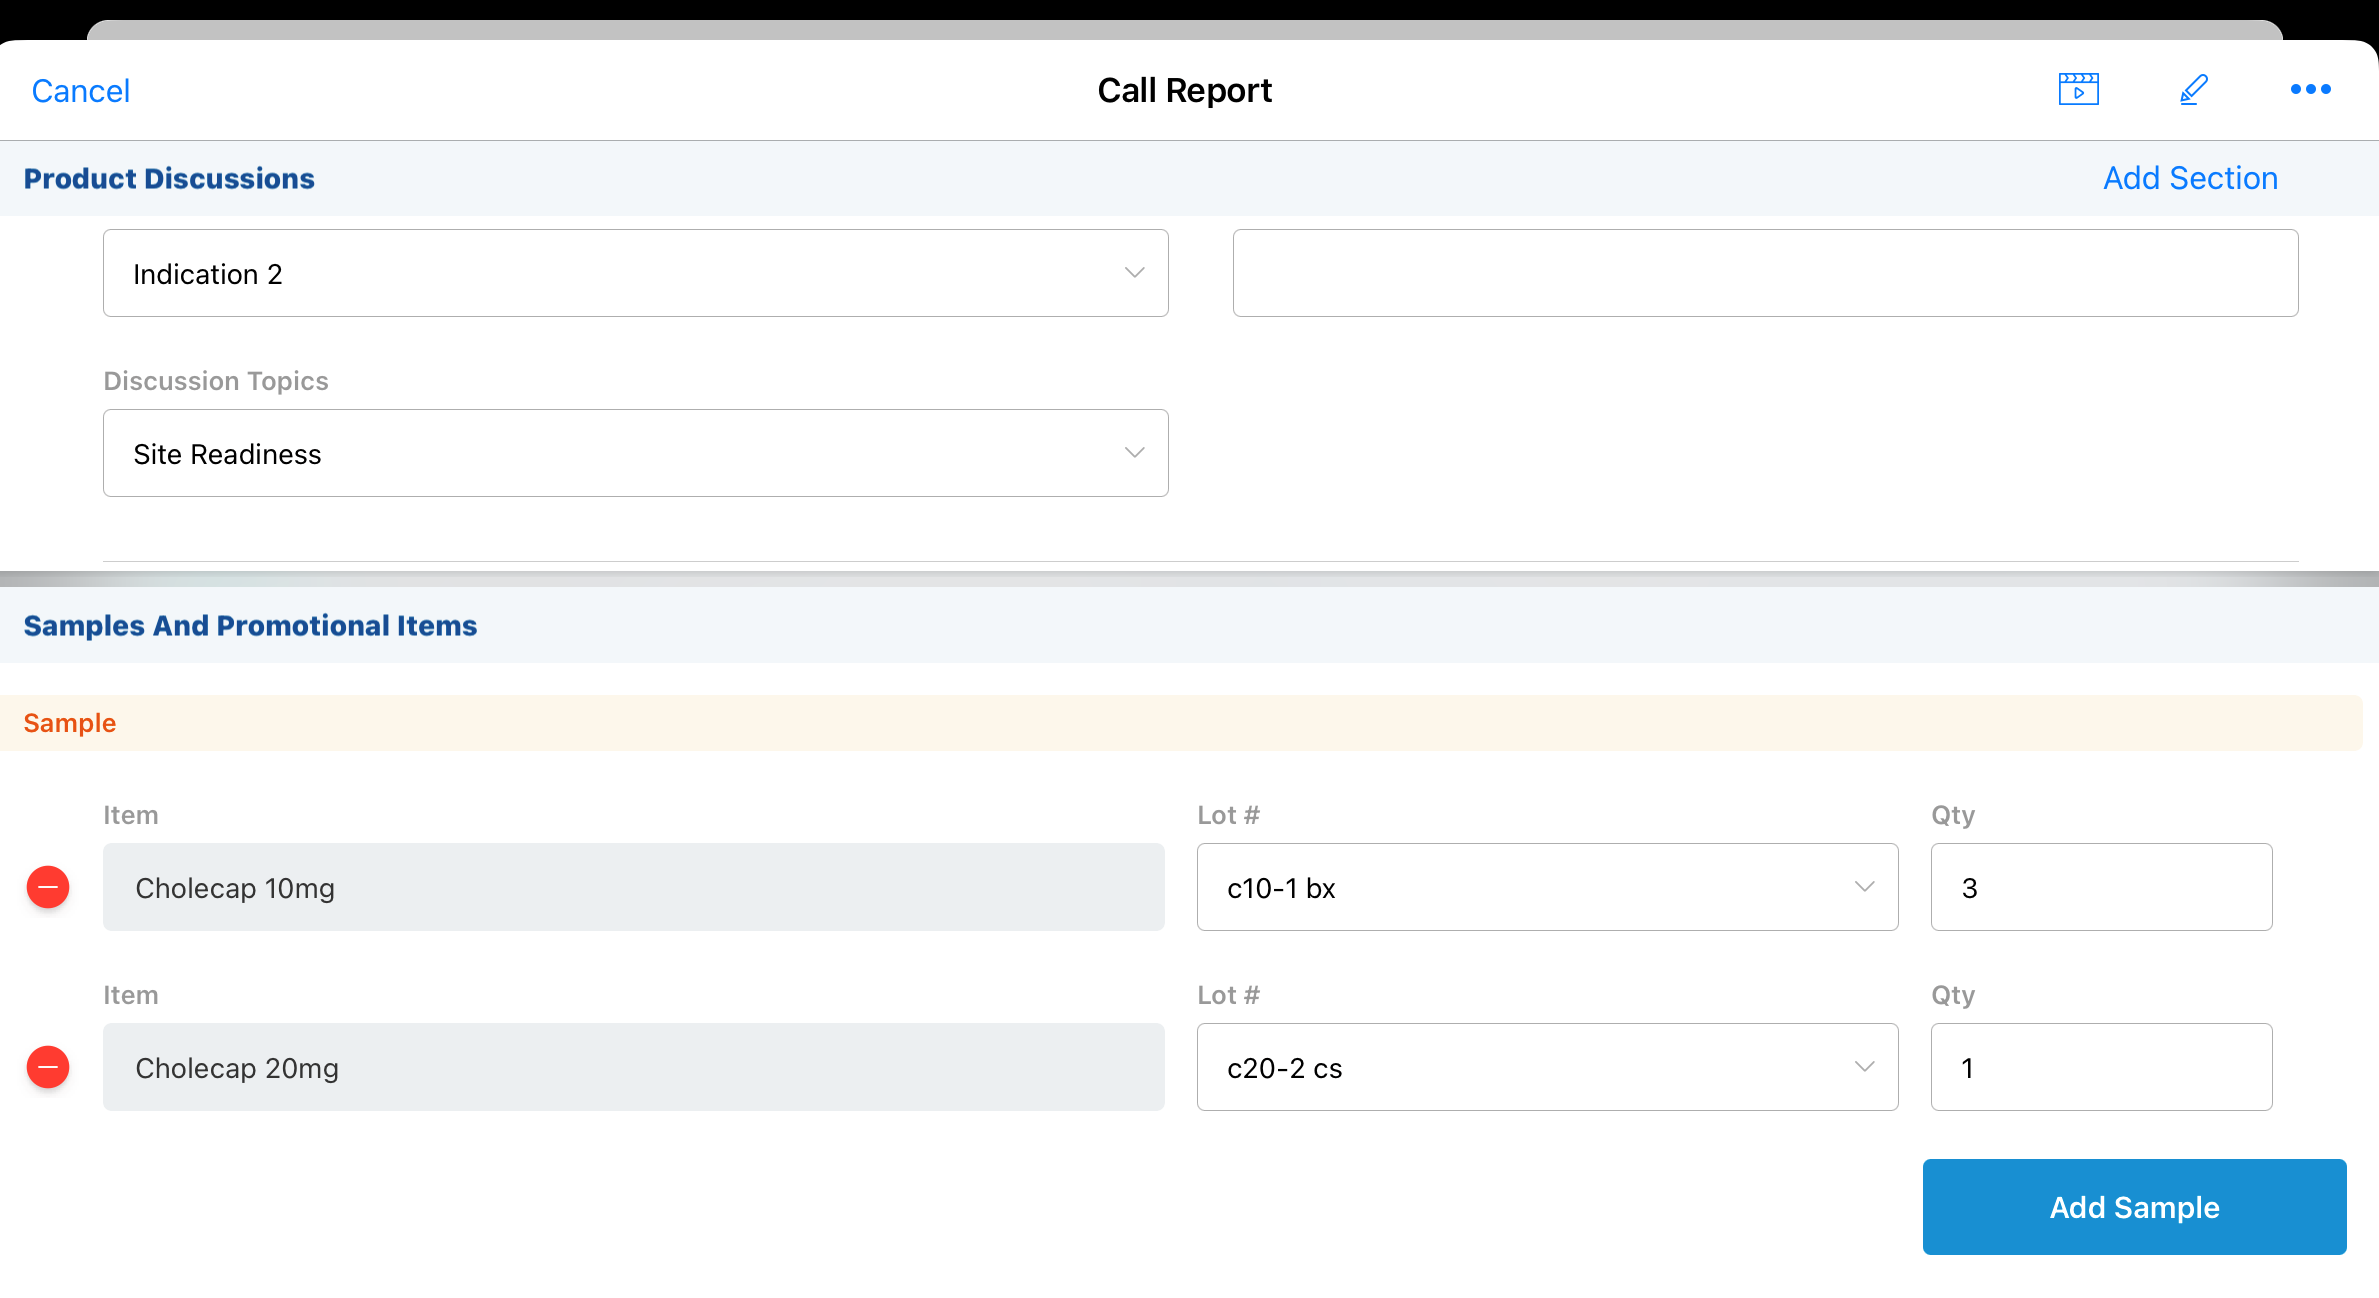2379x1298 pixels.
Task: Click the Add Sample button
Action: coord(2134,1207)
